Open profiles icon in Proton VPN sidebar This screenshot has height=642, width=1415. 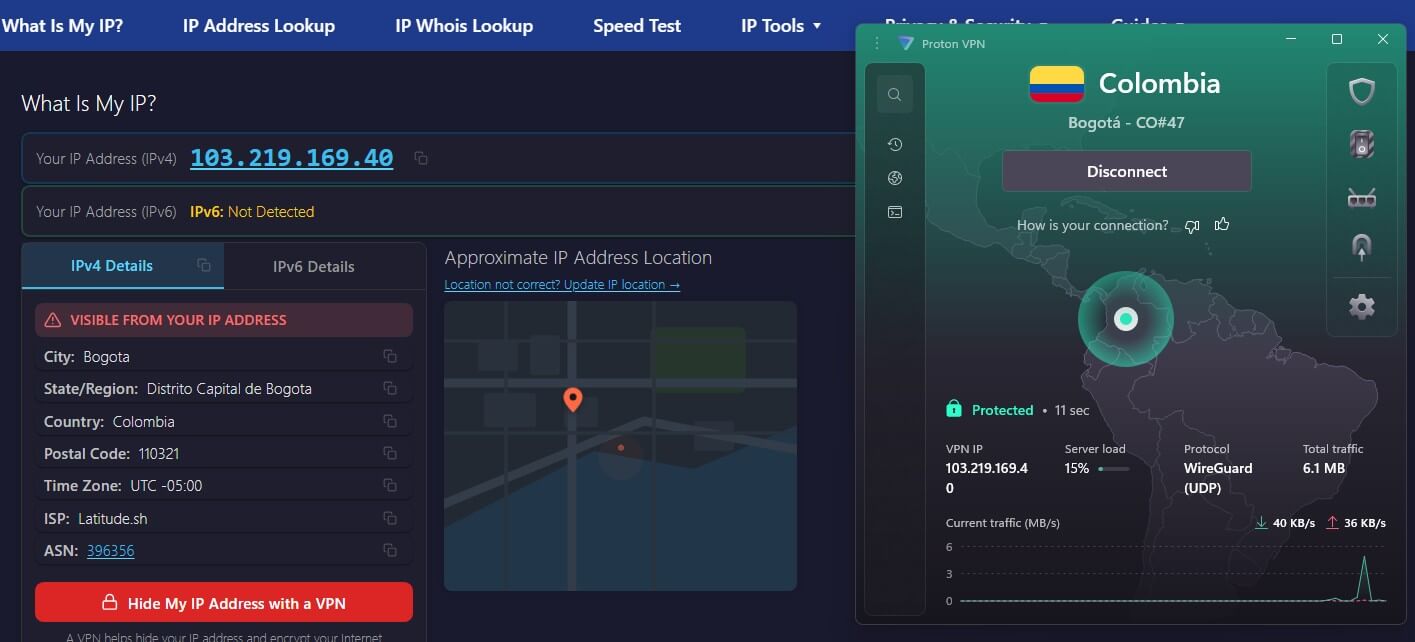[895, 212]
